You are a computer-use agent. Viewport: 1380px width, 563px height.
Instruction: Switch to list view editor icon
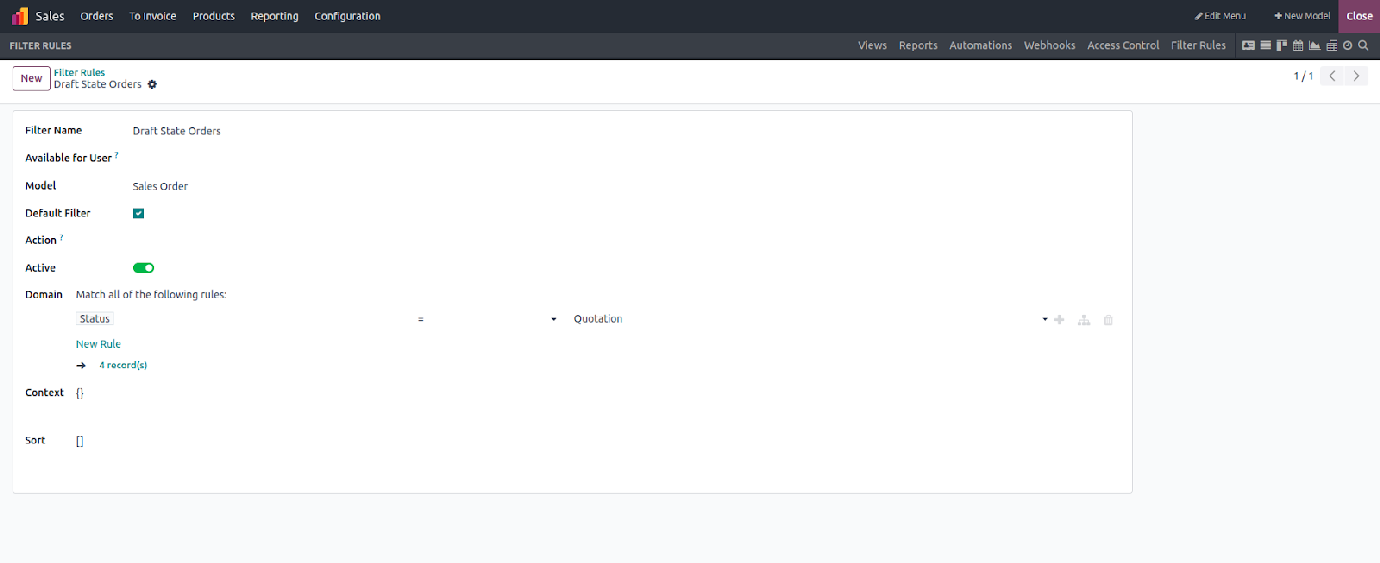pyautogui.click(x=1265, y=45)
